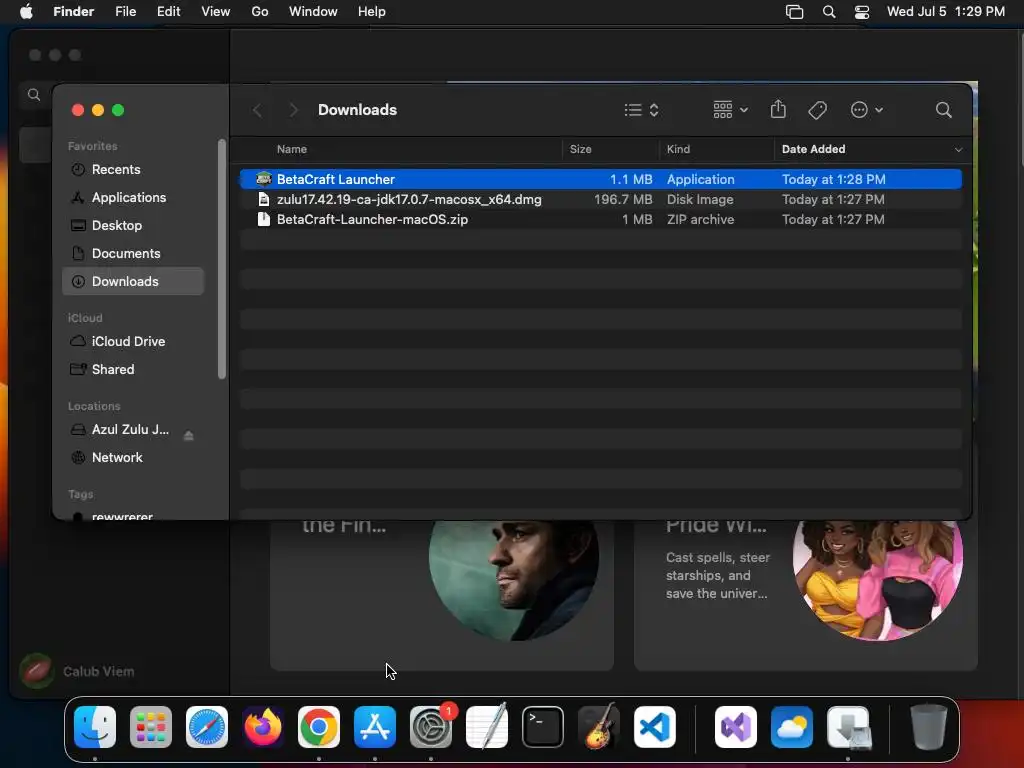Open the More actions ellipsis dropdown
Image resolution: width=1024 pixels, height=768 pixels.
point(867,110)
